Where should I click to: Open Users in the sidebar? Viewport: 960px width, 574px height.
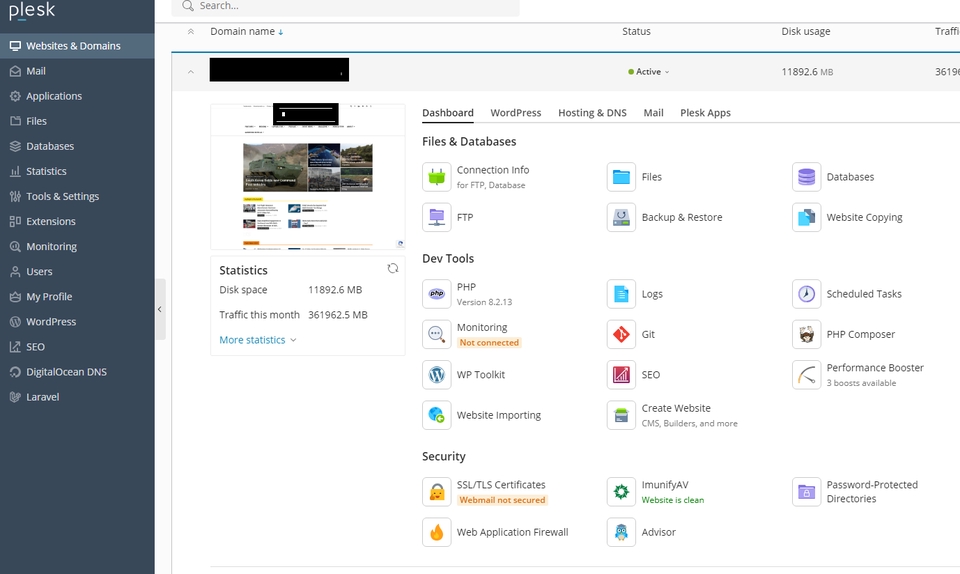[x=77, y=272]
